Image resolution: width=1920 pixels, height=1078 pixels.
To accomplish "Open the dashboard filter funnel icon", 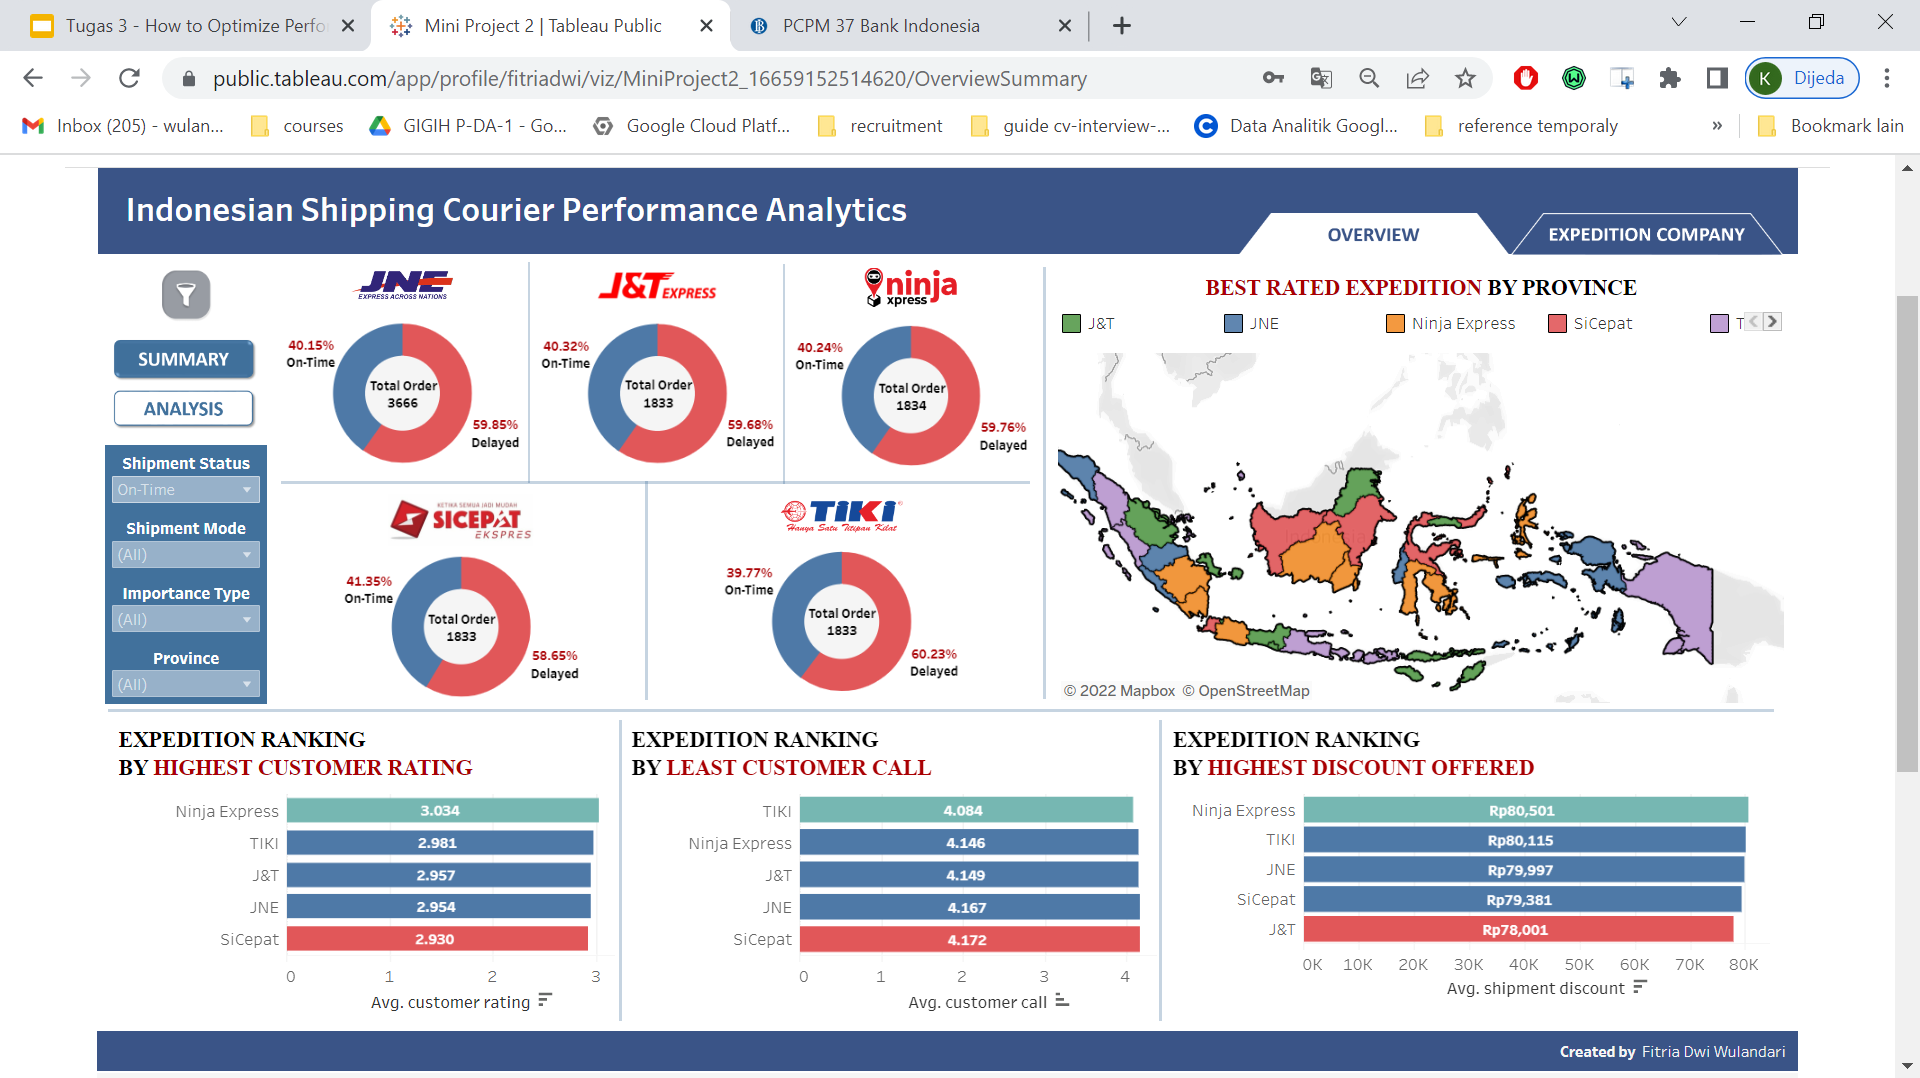I will [x=184, y=294].
